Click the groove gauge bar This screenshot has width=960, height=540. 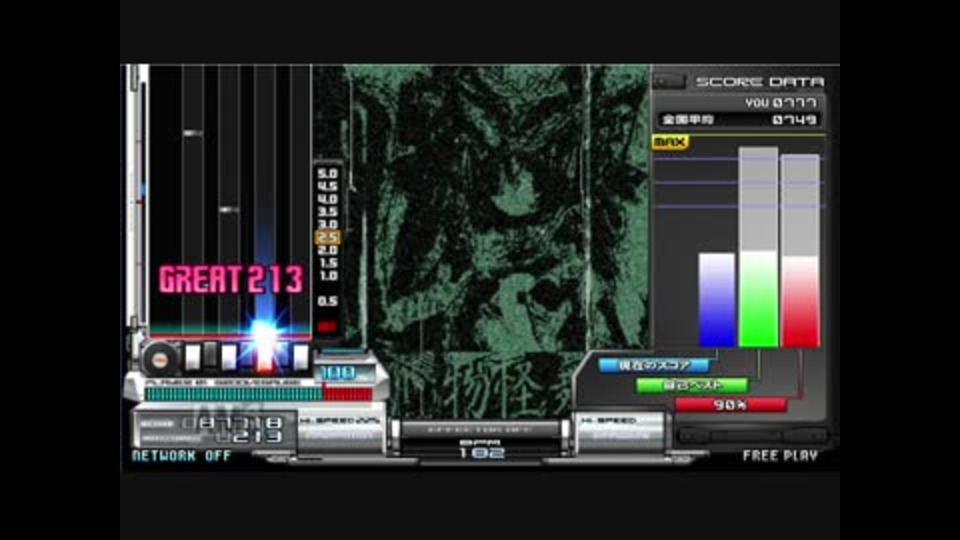(258, 394)
